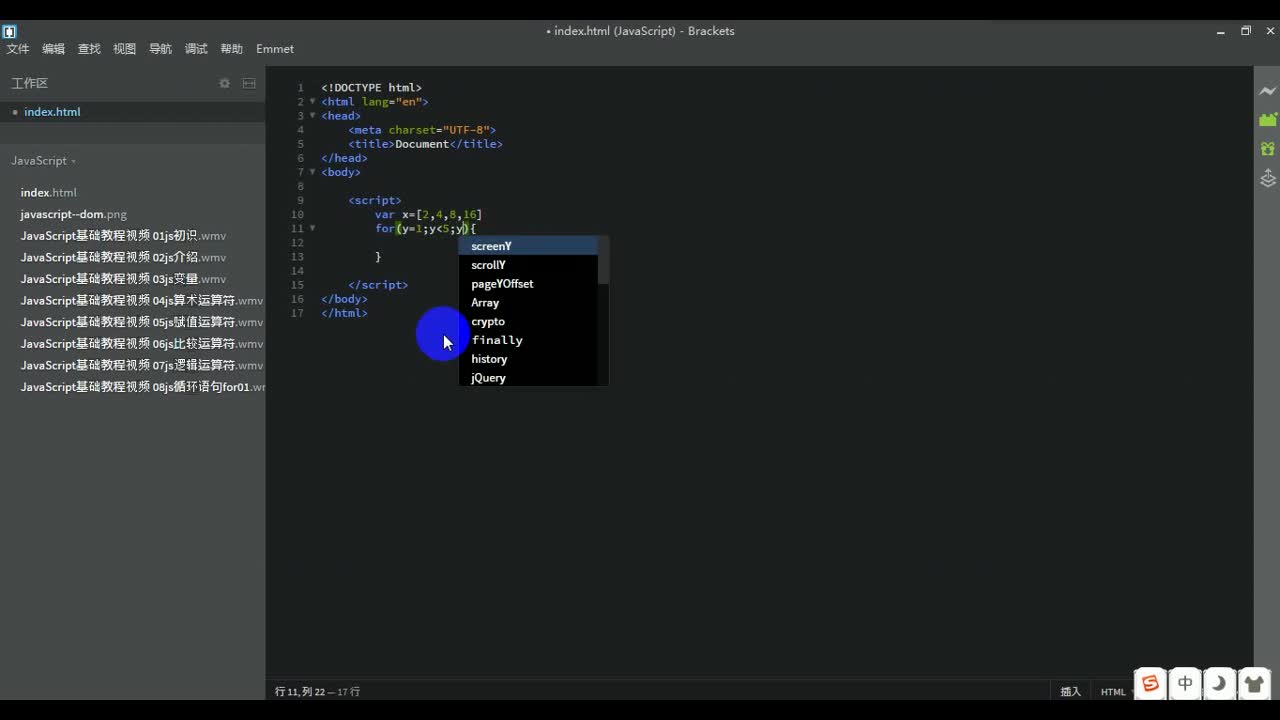This screenshot has height=720, width=1280.
Task: Collapse the html tag on line 2
Action: 312,101
